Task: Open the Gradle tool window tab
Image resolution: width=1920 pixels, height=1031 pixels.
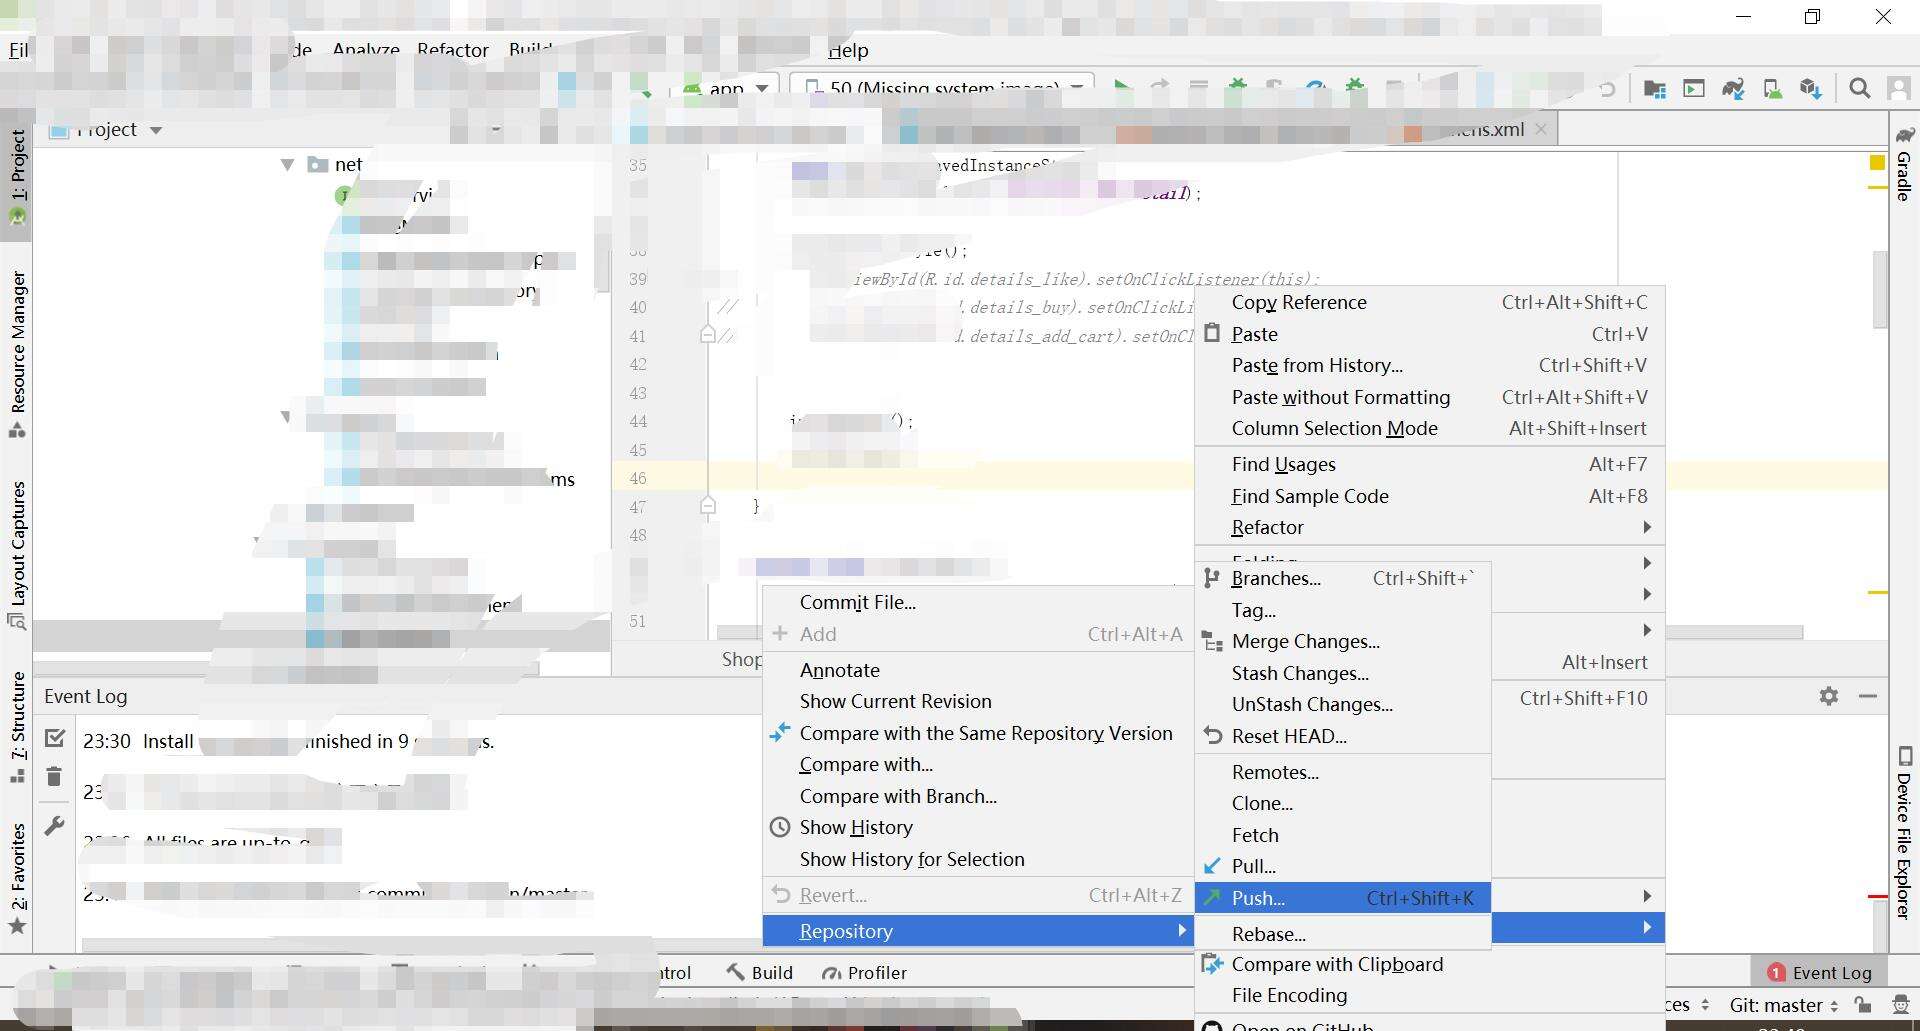Action: click(x=1904, y=164)
